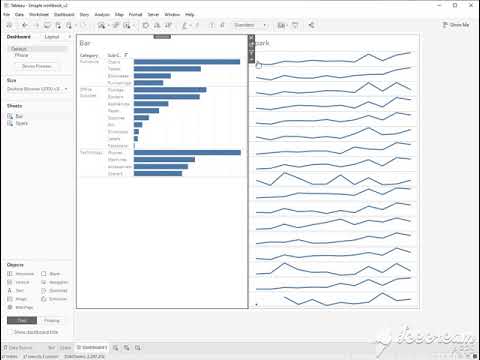Click the Undo arrow in the toolbar
The image size is (480, 360).
[25, 25]
